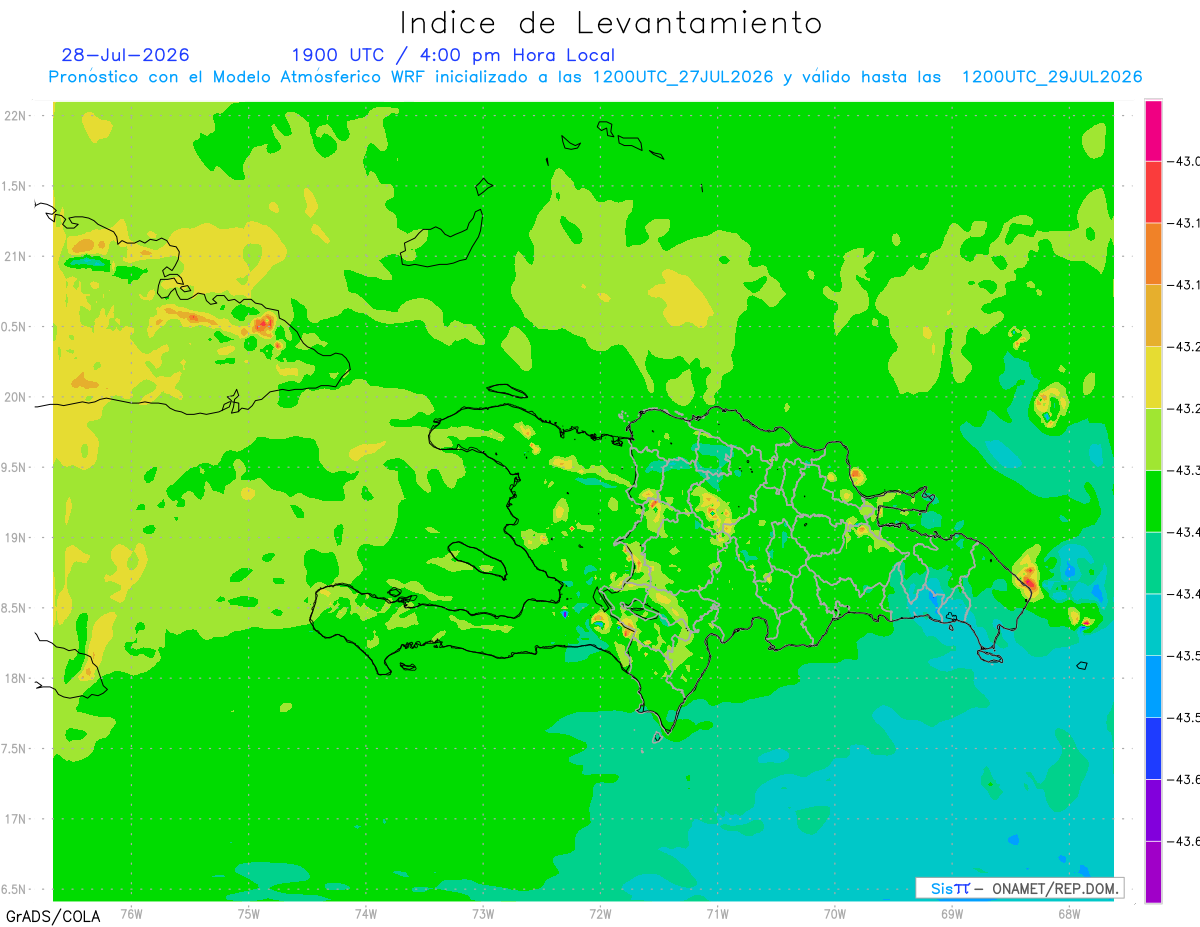Click the '75W' longitude label
This screenshot has width=1200, height=927.
[x=249, y=913]
